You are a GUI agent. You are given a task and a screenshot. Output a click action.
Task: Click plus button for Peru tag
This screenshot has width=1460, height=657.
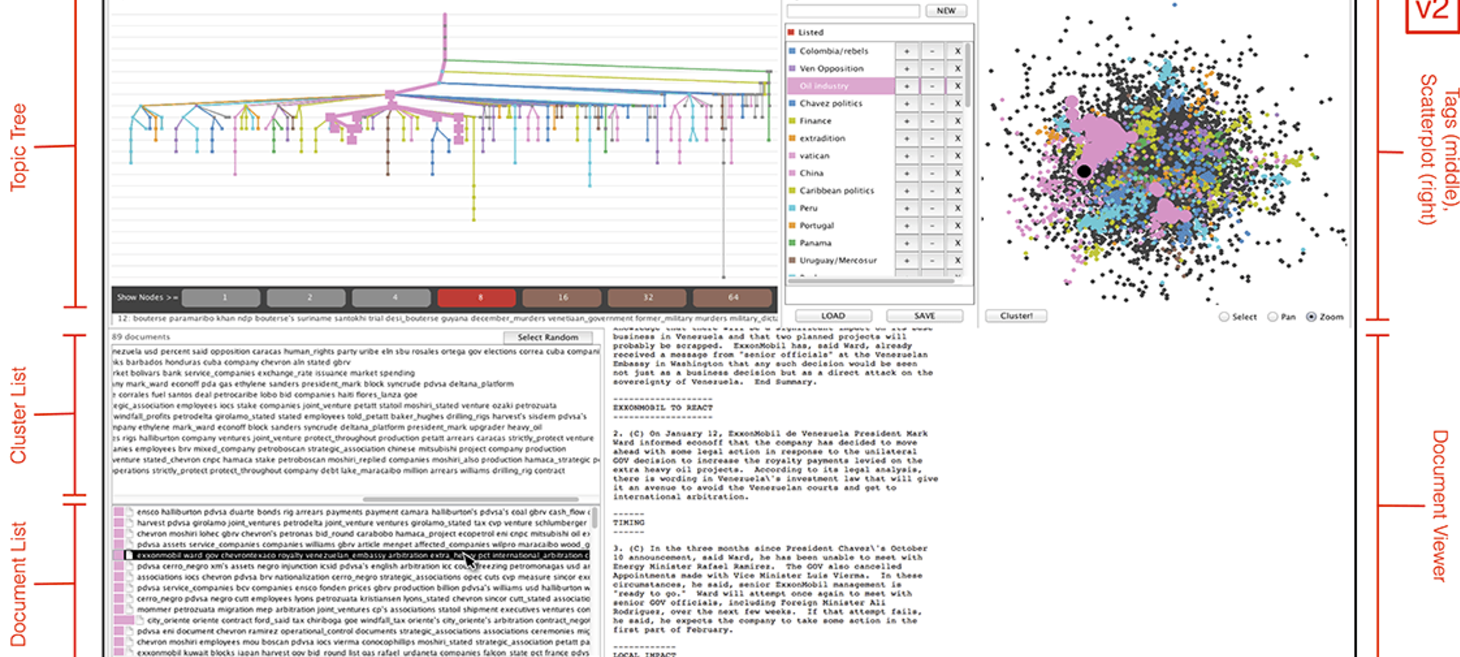[x=906, y=208]
